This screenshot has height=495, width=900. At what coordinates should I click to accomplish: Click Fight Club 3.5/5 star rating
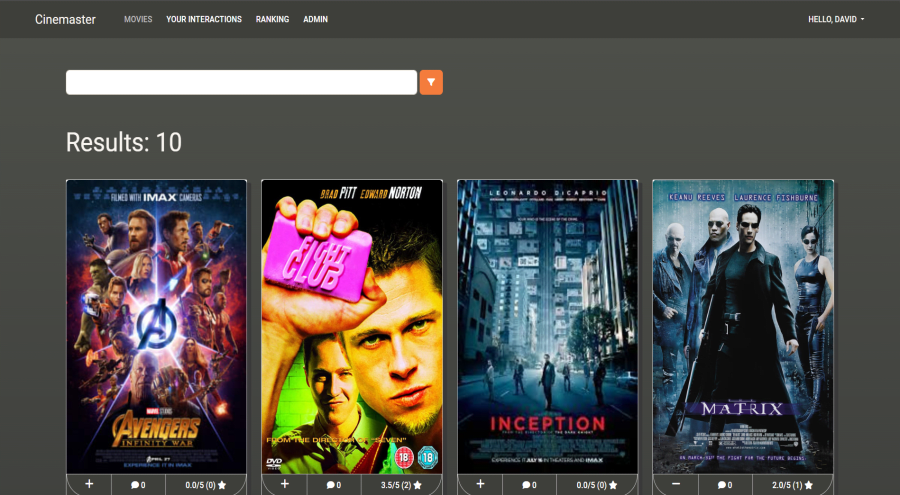click(401, 485)
